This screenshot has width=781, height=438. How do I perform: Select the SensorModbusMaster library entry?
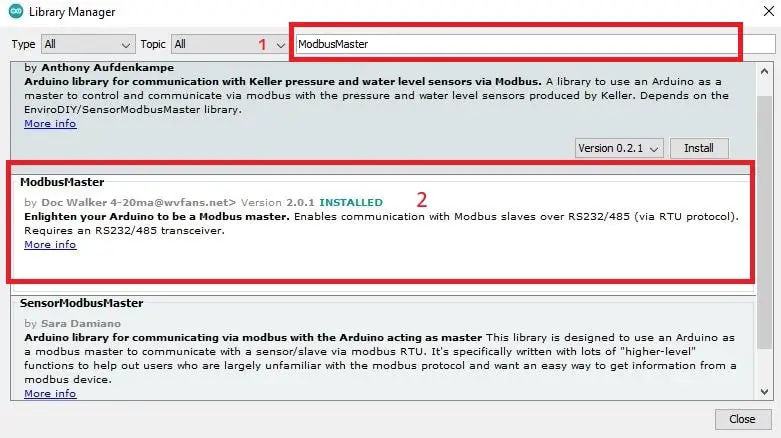(x=383, y=347)
